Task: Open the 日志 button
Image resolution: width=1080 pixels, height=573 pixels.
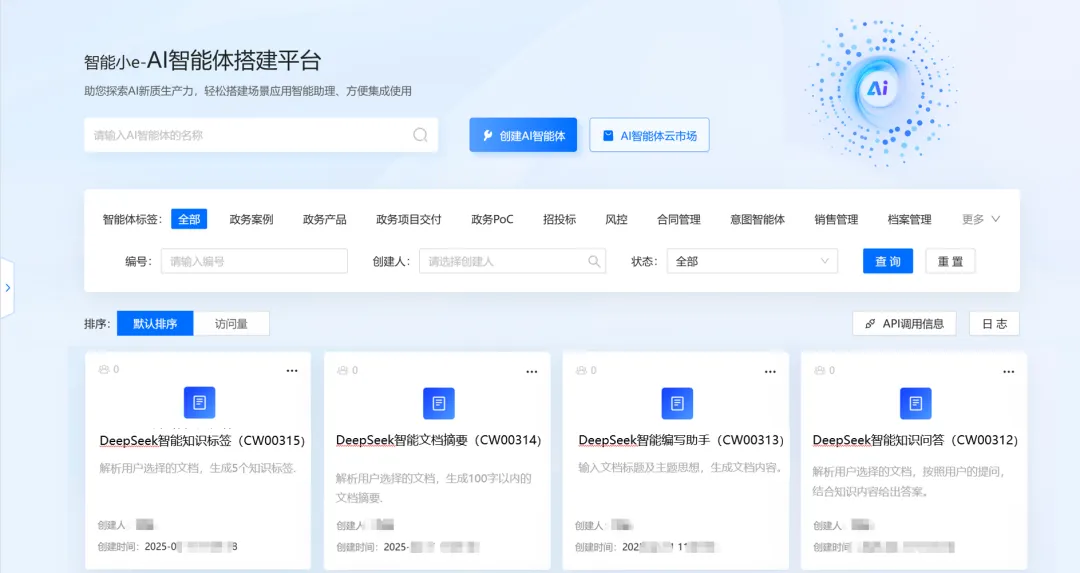Action: (x=995, y=323)
